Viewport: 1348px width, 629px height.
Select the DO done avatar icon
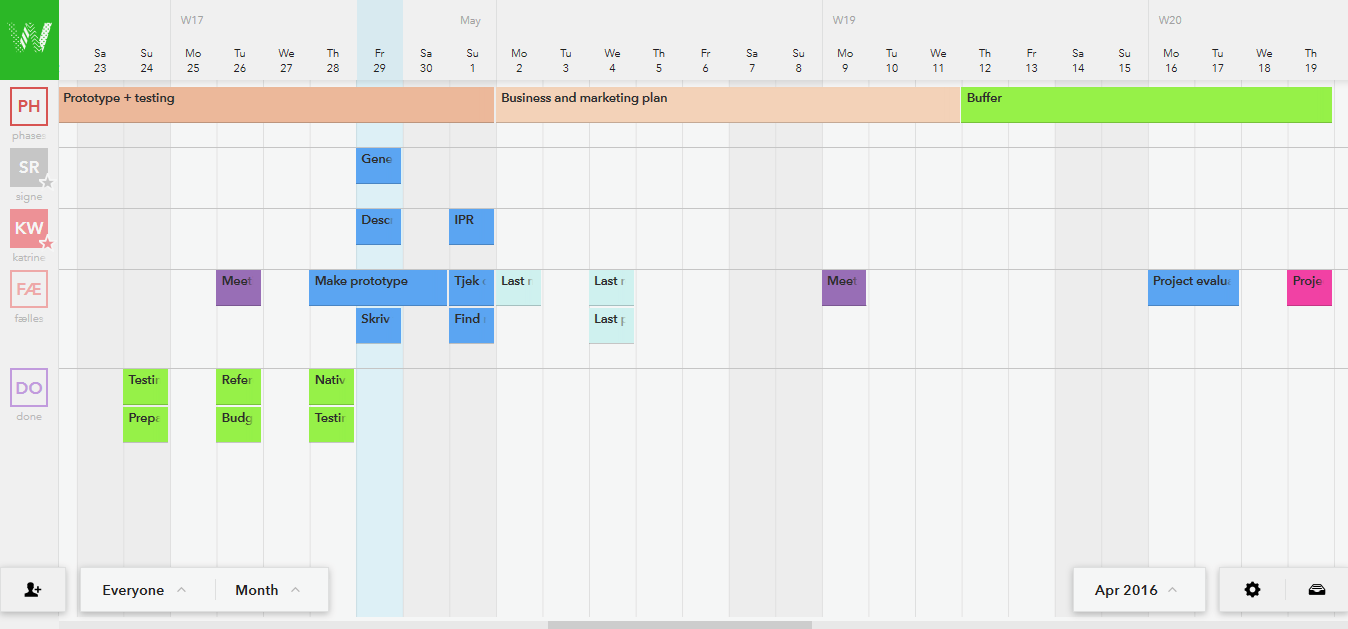click(29, 388)
